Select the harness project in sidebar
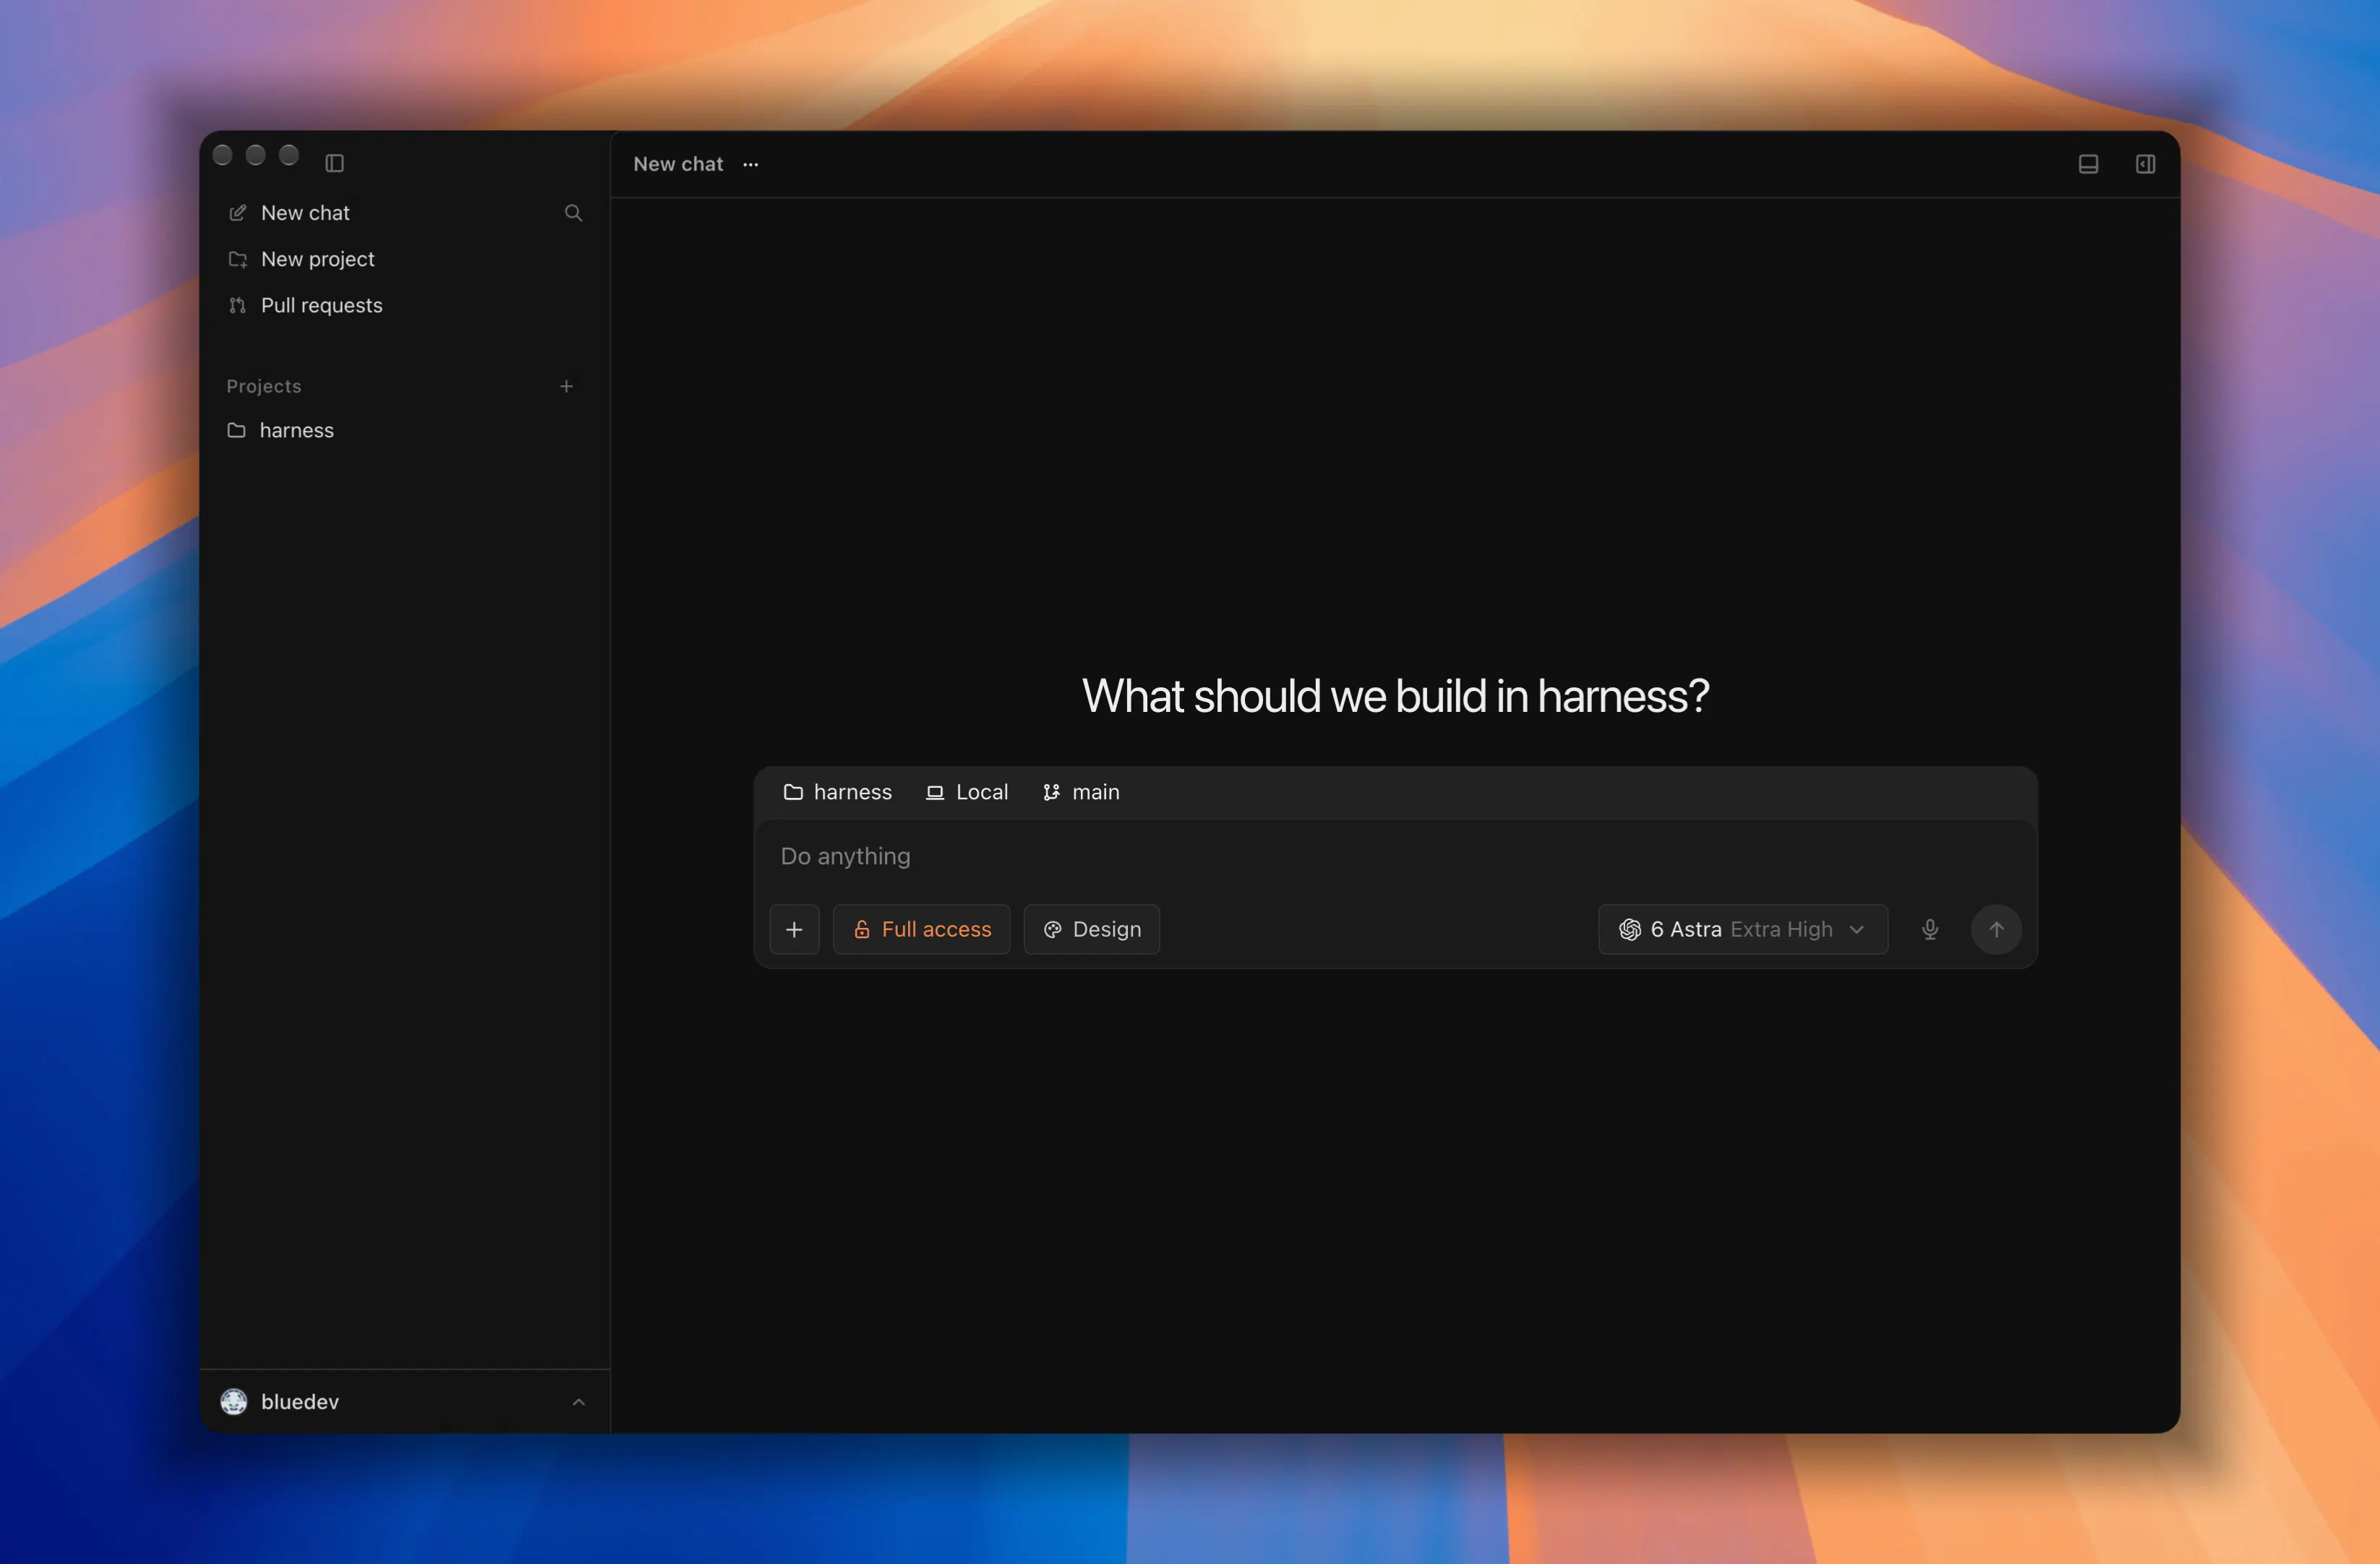 tap(281, 430)
